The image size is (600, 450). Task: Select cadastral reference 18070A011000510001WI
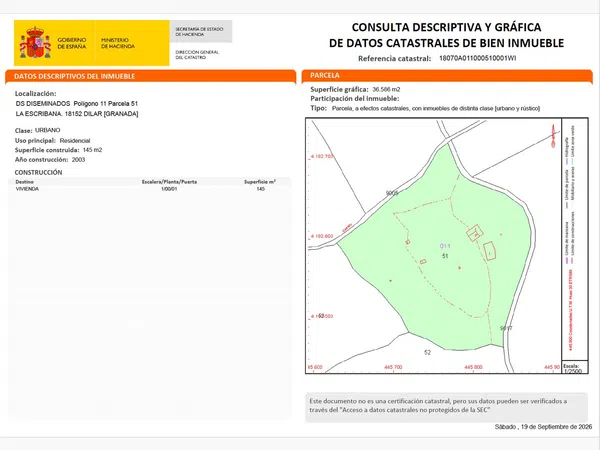[478, 58]
